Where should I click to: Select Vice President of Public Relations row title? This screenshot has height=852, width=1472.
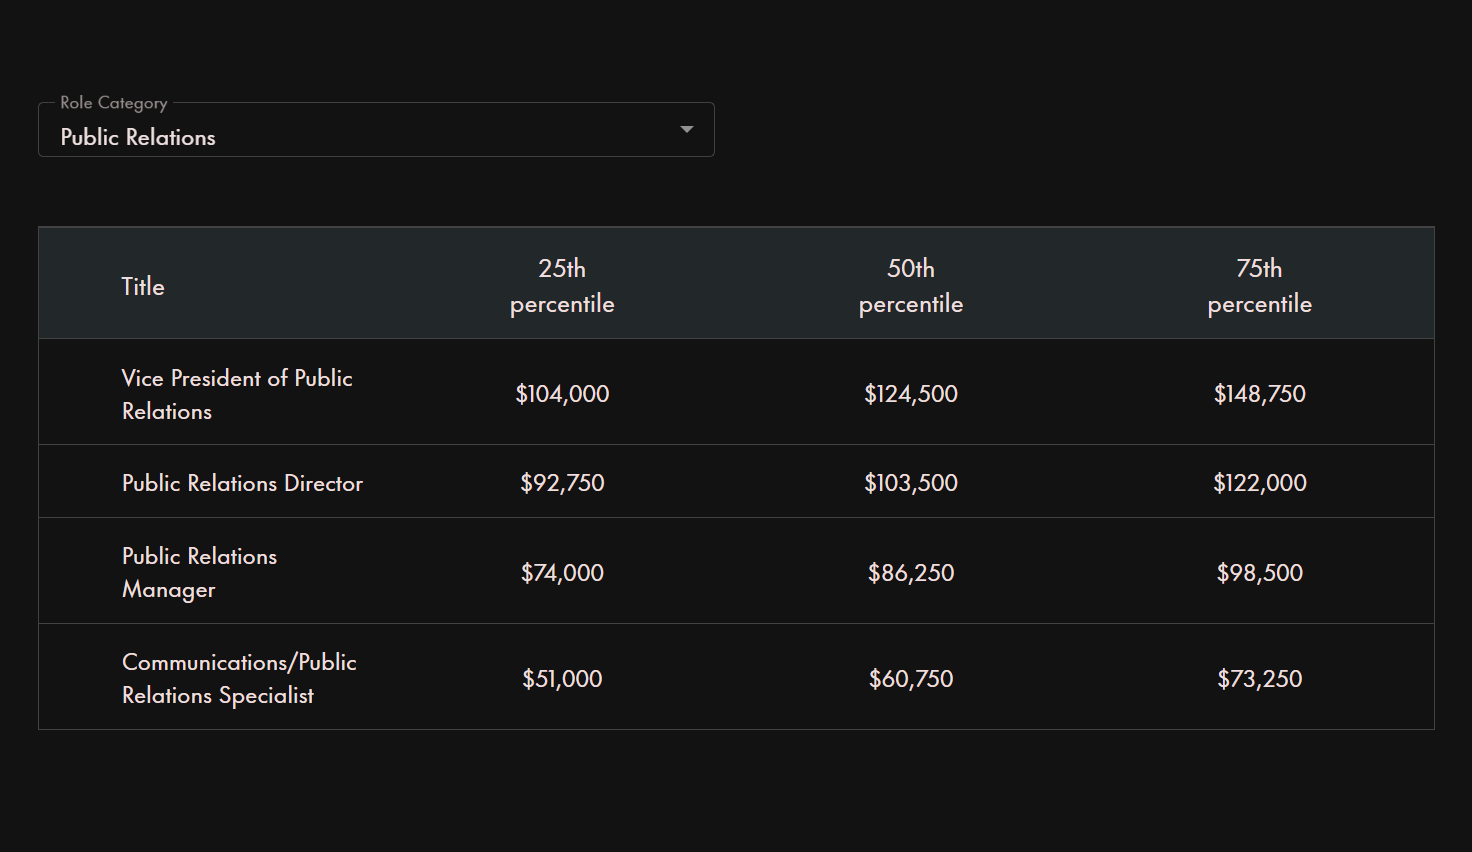tap(237, 394)
